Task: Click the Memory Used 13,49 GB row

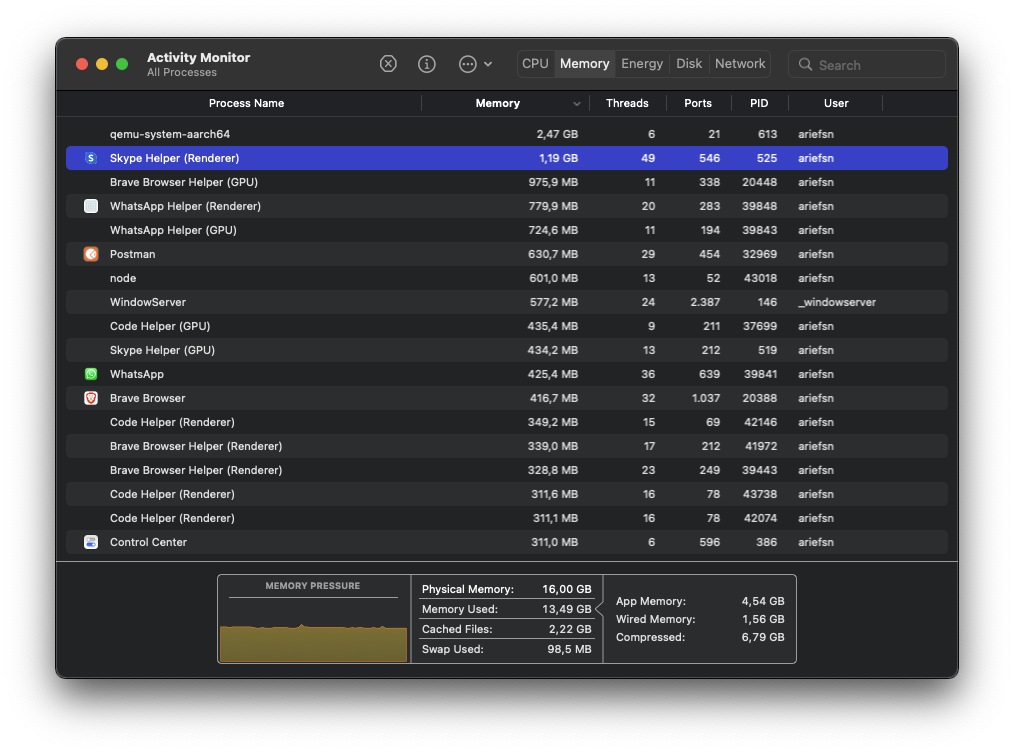Action: coord(506,609)
